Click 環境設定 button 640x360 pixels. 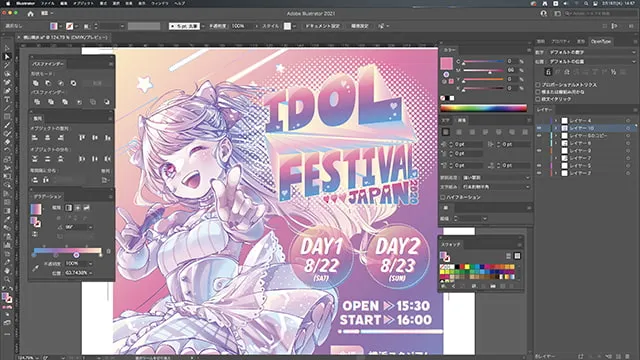tap(360, 26)
